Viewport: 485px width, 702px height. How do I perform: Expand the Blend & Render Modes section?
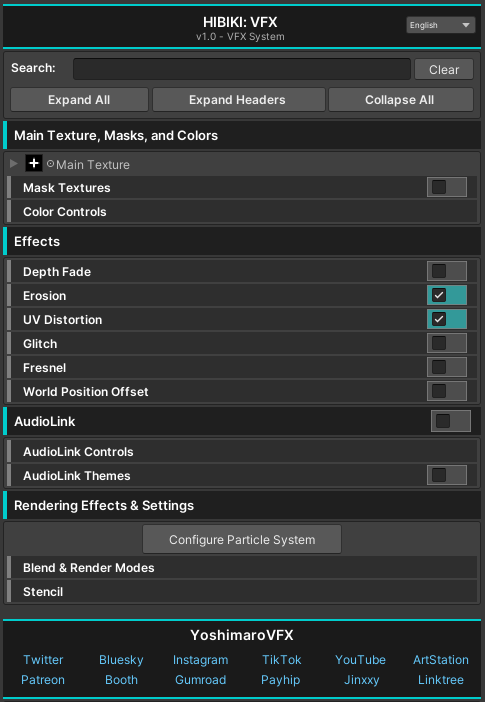[x=242, y=568]
